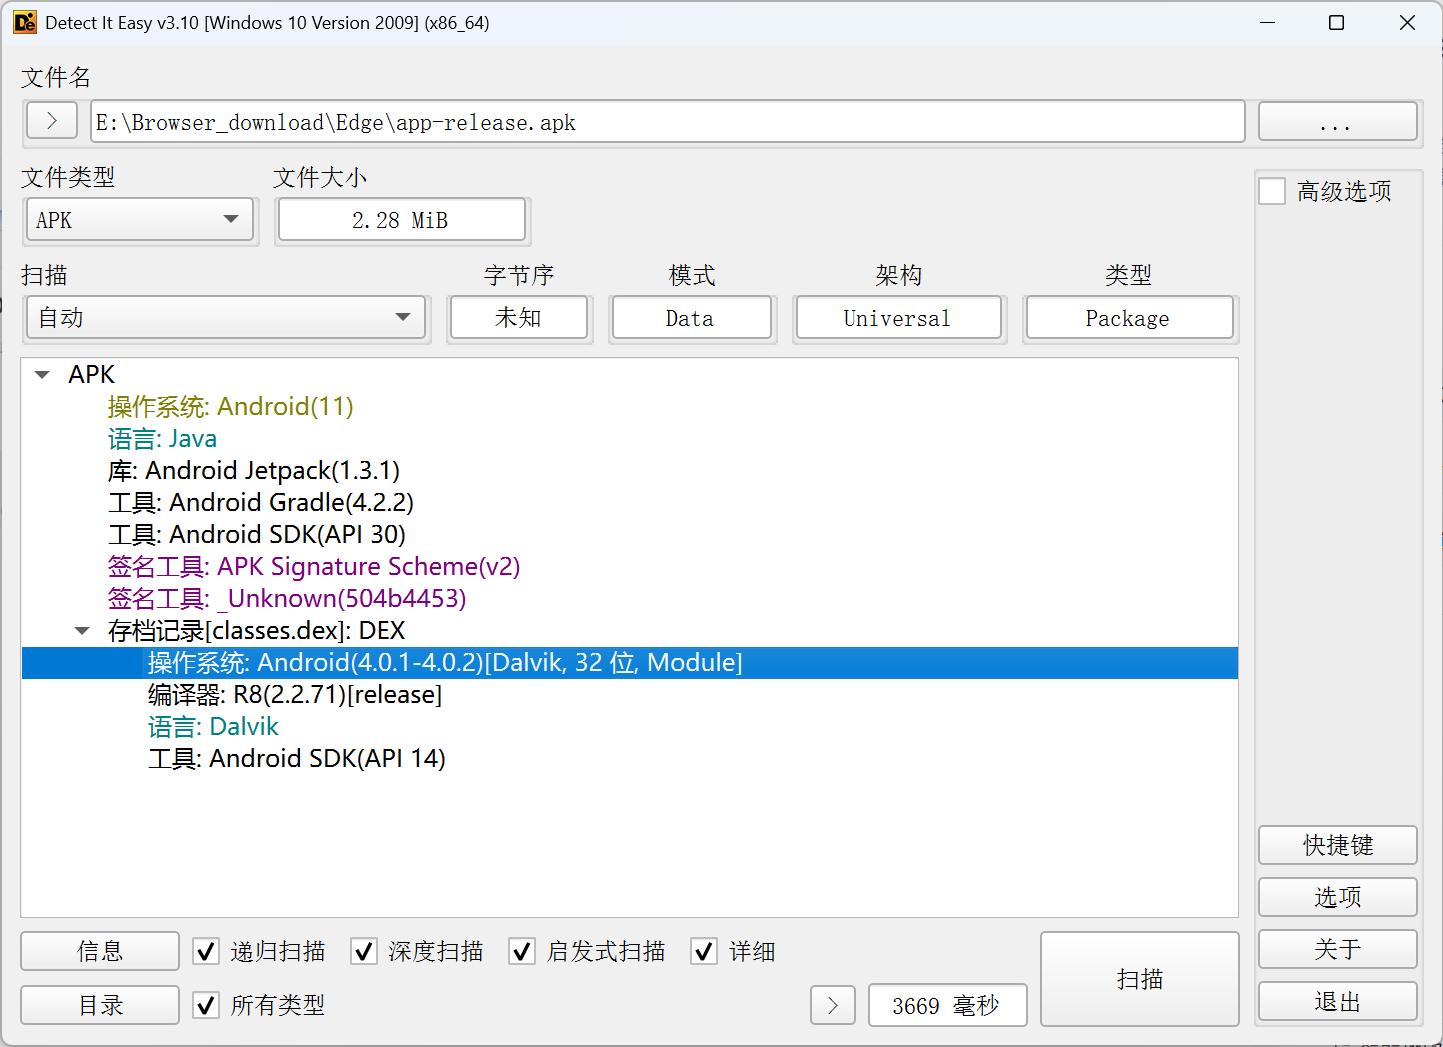Image resolution: width=1443 pixels, height=1047 pixels.
Task: Start scan with the large 扫描 button
Action: [x=1140, y=979]
